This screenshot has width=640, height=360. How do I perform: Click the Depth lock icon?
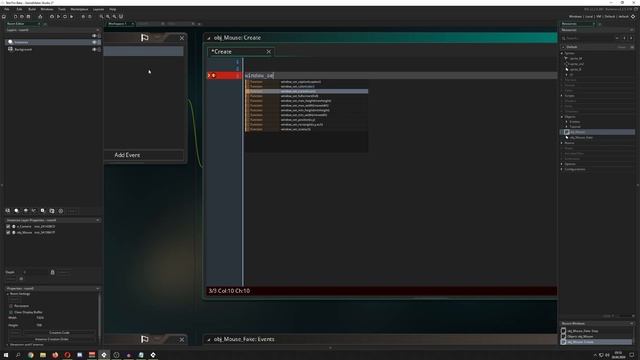(52, 272)
